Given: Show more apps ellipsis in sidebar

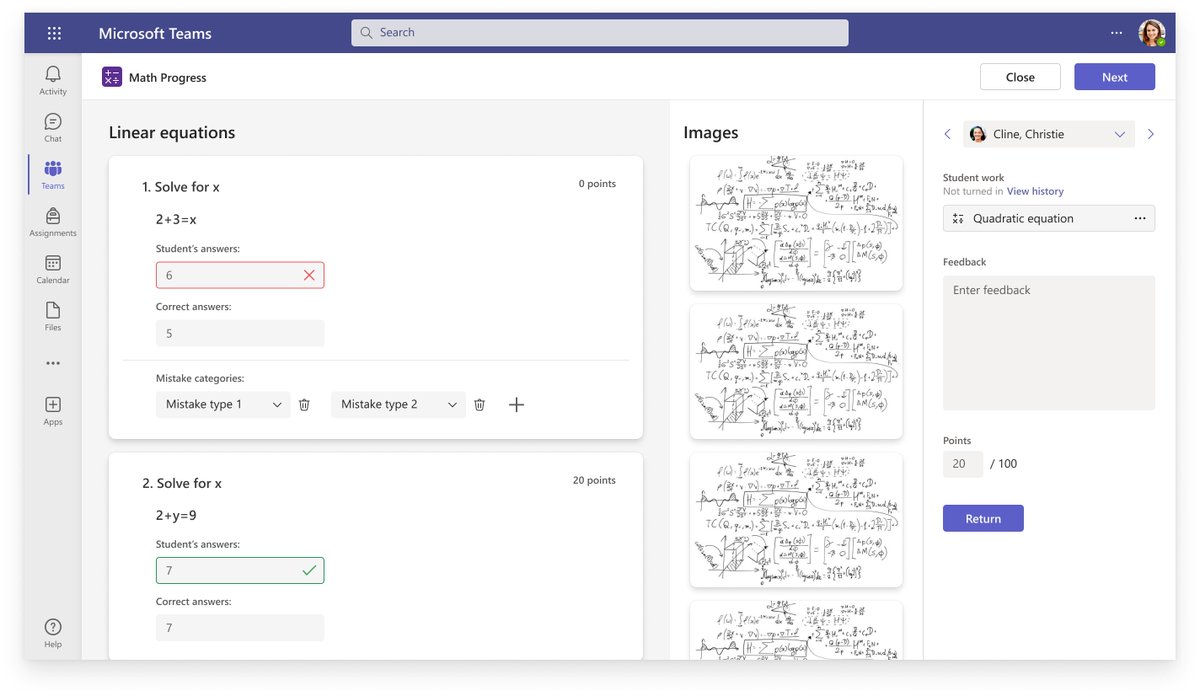Looking at the screenshot, I should click(x=53, y=363).
